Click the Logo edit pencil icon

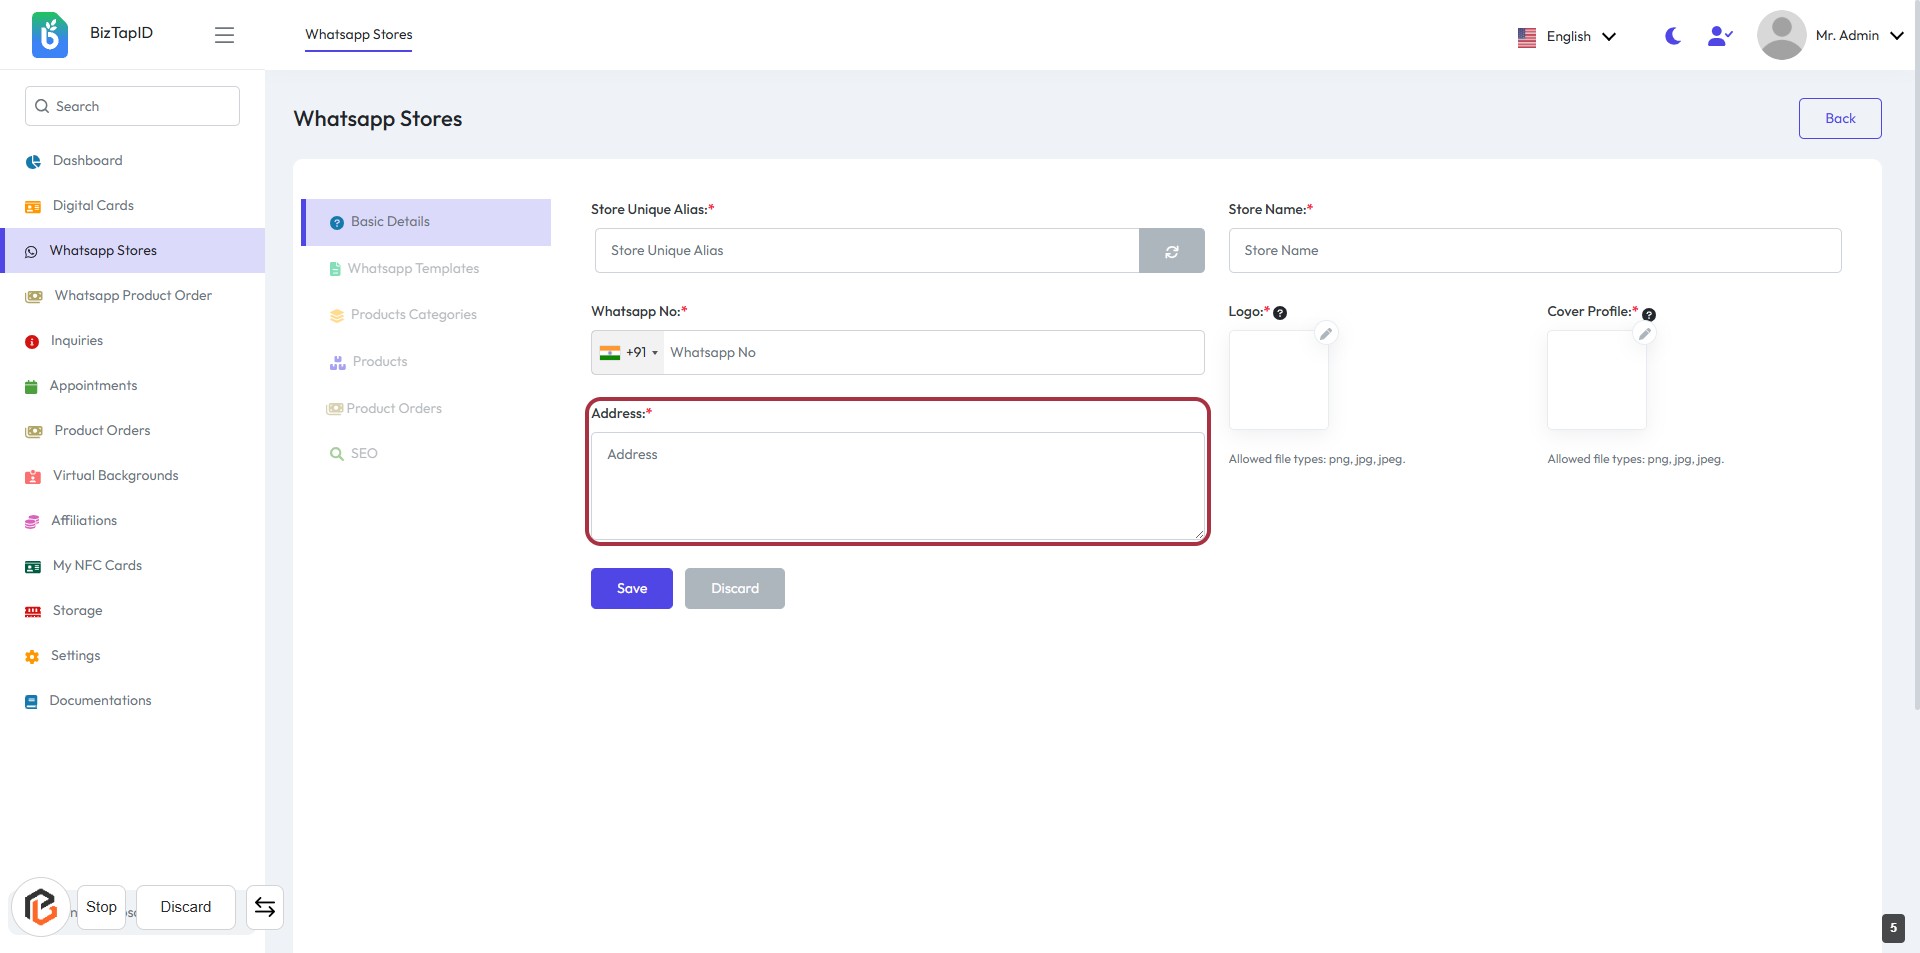click(1326, 334)
